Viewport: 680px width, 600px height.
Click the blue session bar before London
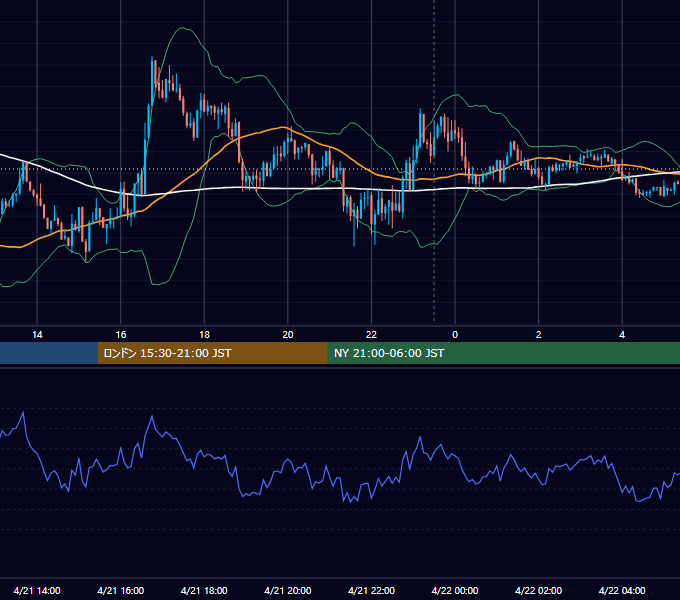[49, 353]
